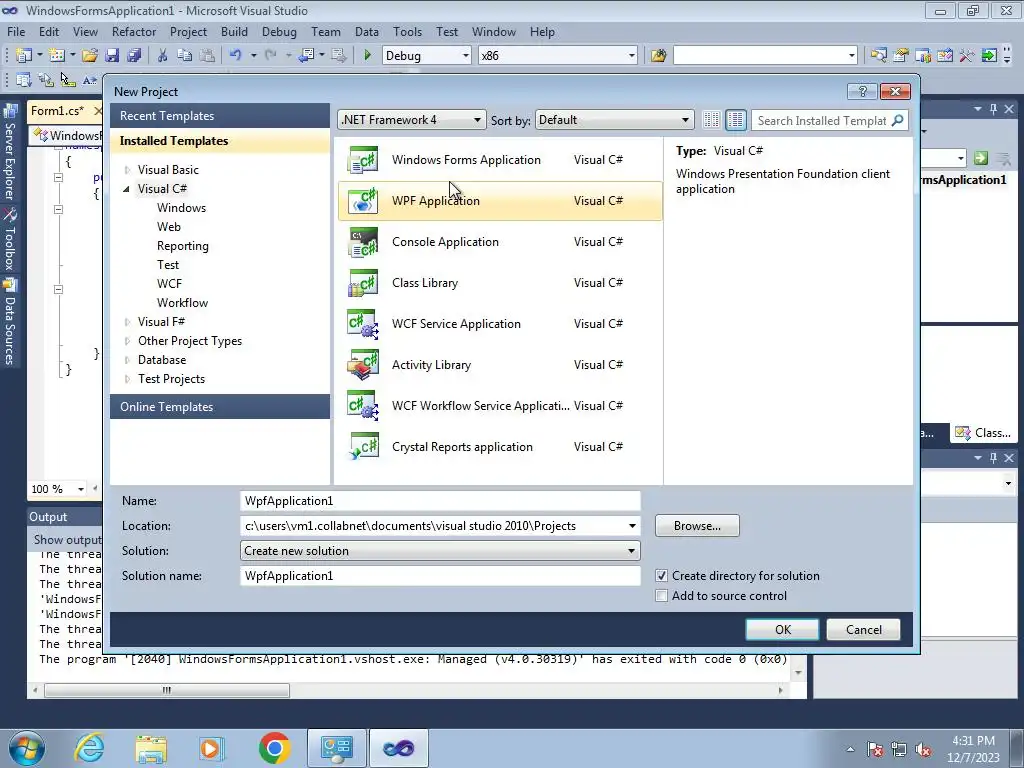Click the Find in Files icon
Viewport: 1024px width, 768px height.
(658, 56)
